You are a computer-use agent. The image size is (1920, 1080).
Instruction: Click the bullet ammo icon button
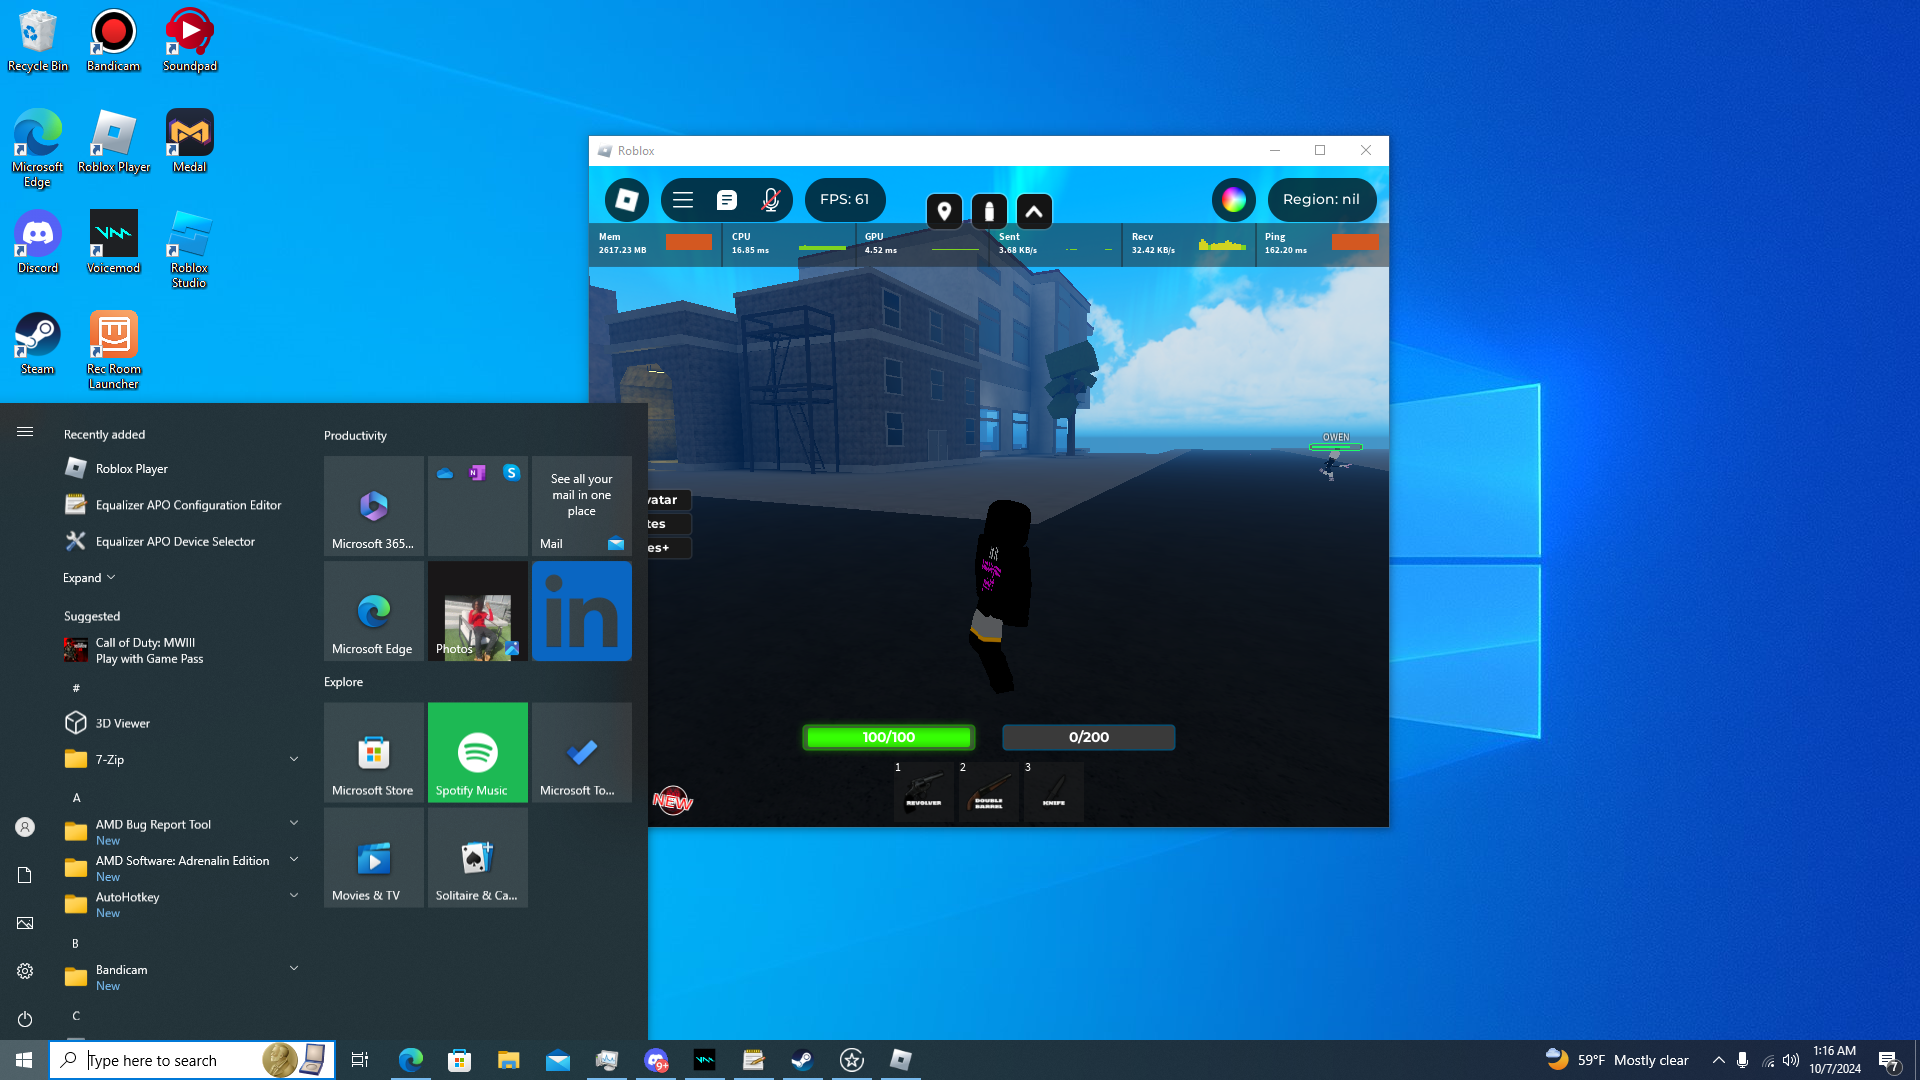[x=989, y=211]
